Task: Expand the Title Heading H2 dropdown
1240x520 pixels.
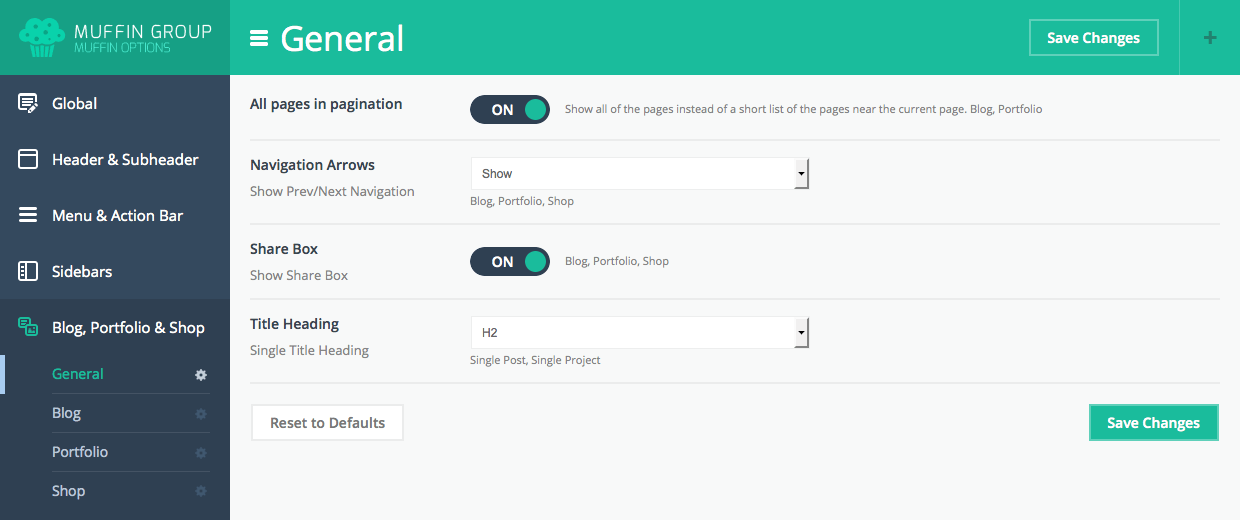Action: (x=639, y=332)
